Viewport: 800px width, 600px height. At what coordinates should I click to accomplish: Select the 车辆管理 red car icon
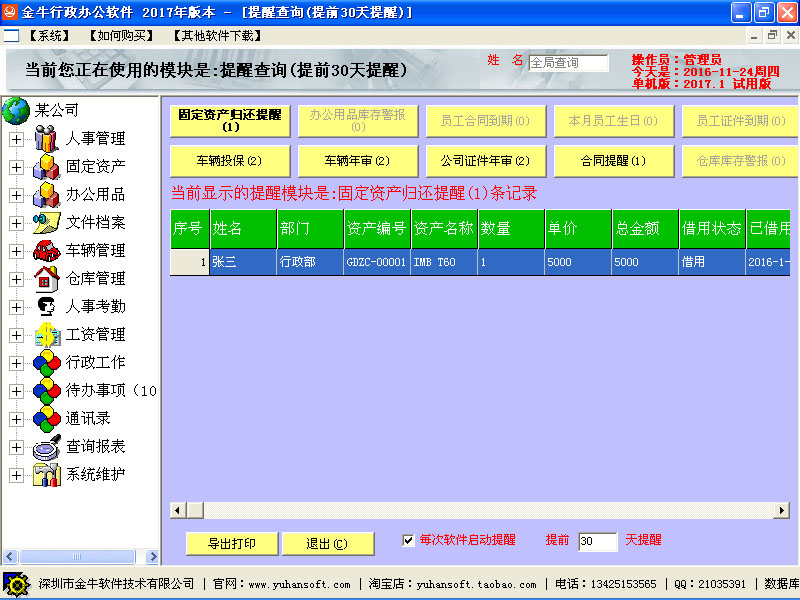[47, 250]
